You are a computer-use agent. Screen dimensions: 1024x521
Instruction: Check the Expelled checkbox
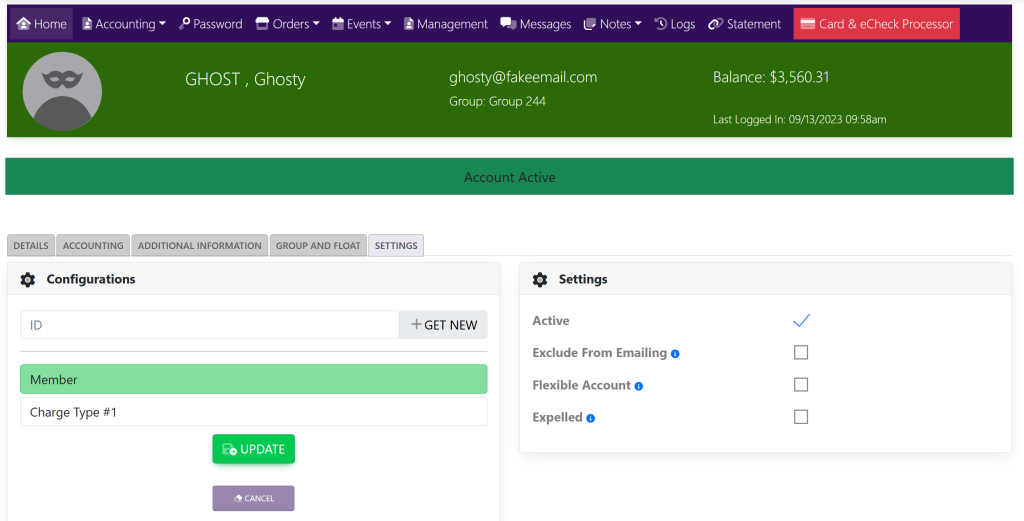[x=800, y=417]
